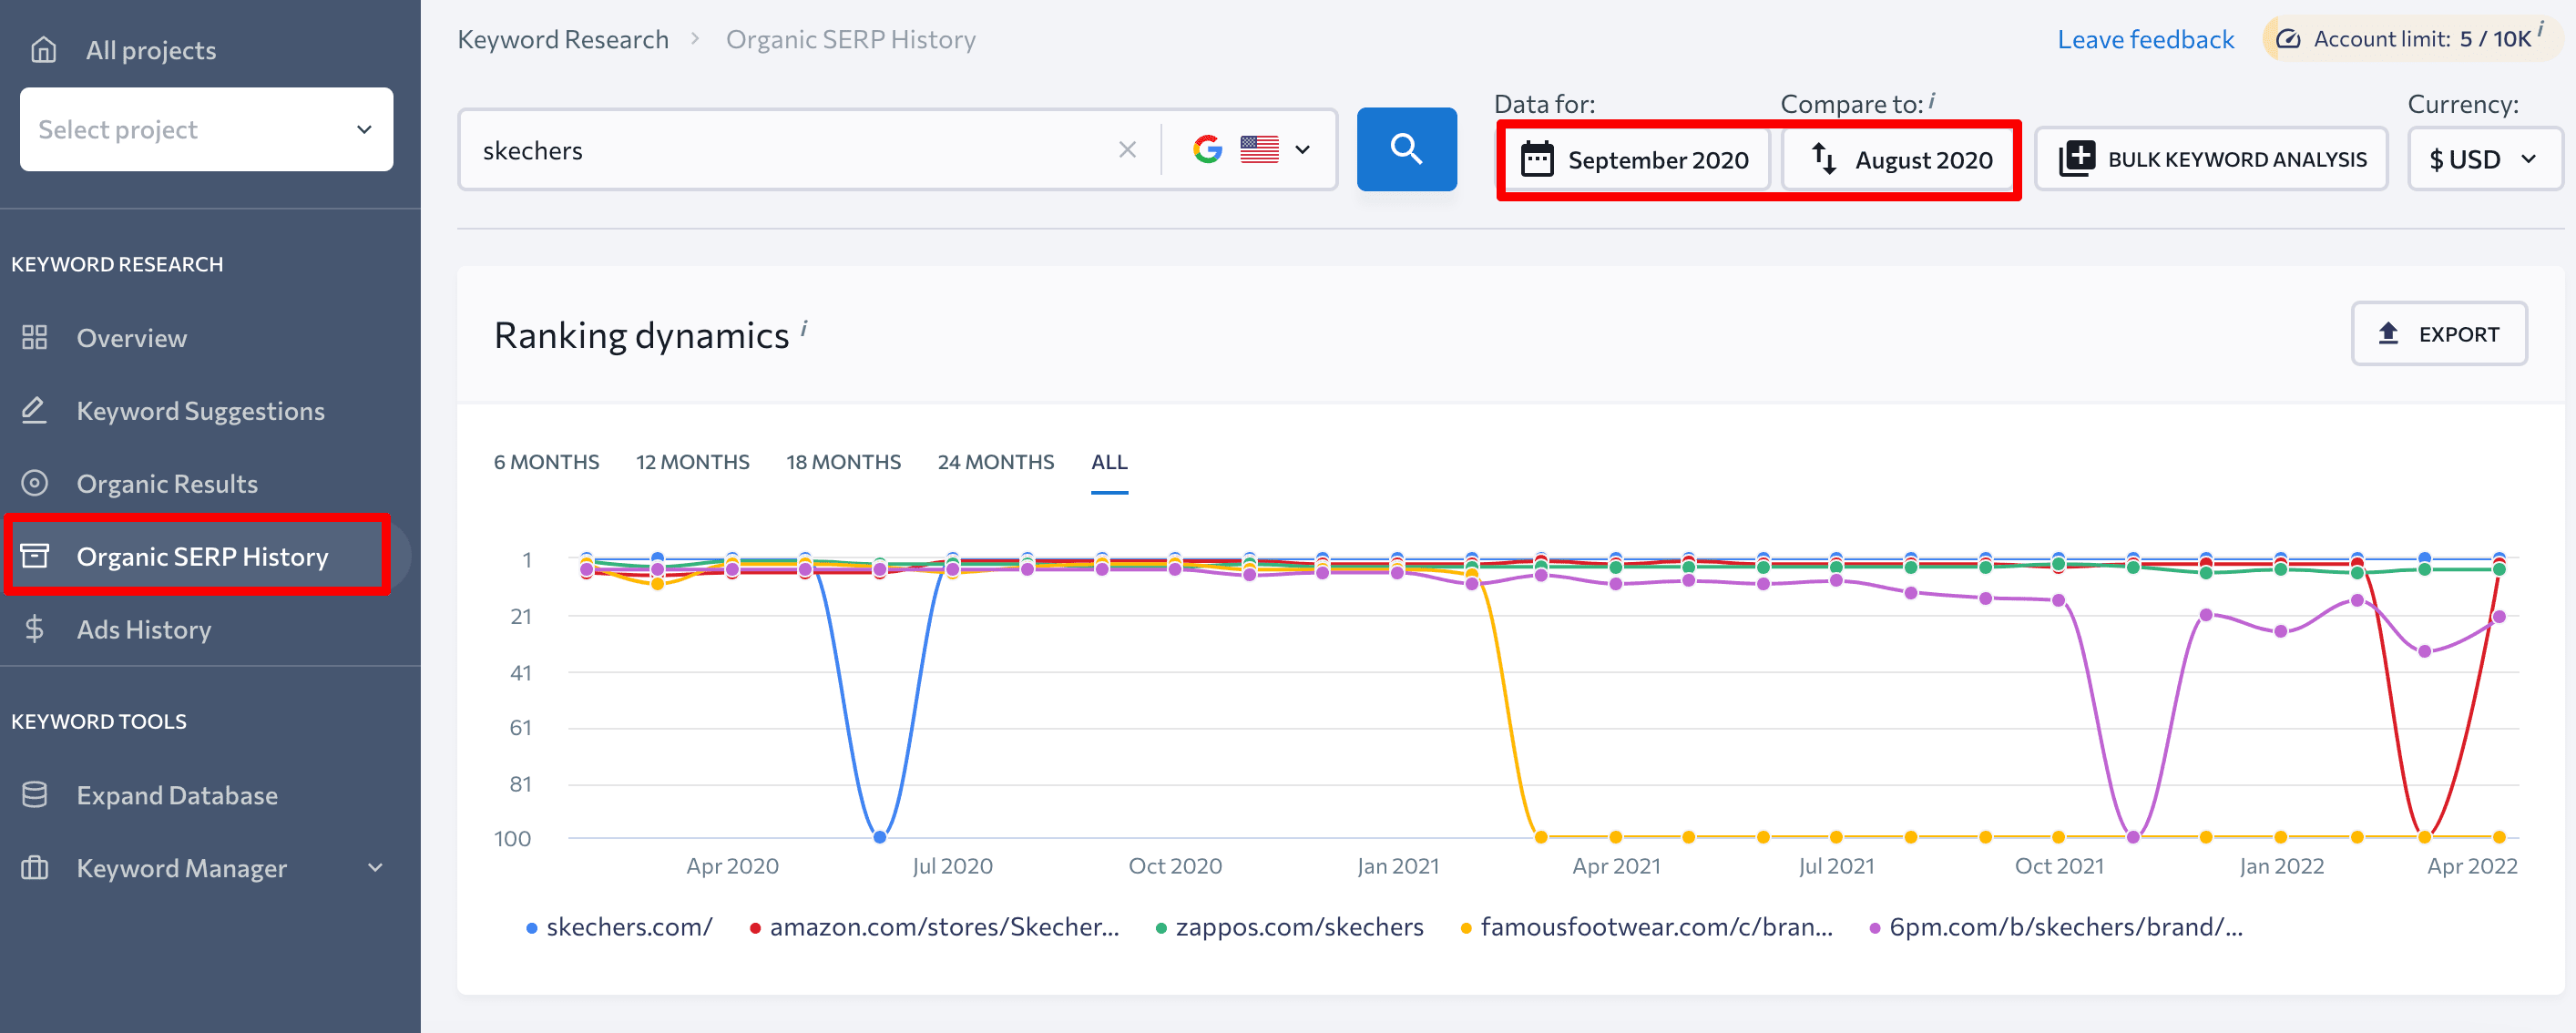This screenshot has height=1033, width=2576.
Task: Click red amazon.com color dot
Action: [755, 929]
